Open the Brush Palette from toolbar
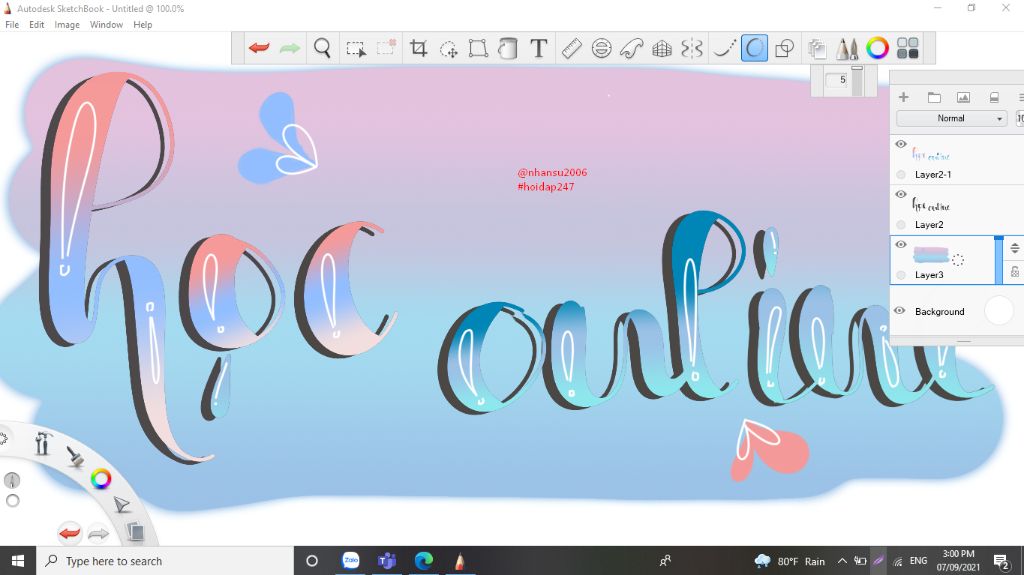The width and height of the screenshot is (1024, 575). point(846,48)
